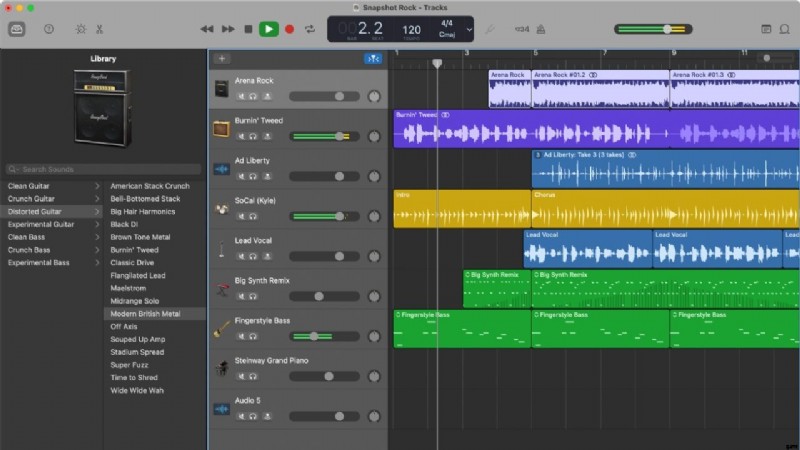Open the Library panel icon

[x=17, y=30]
